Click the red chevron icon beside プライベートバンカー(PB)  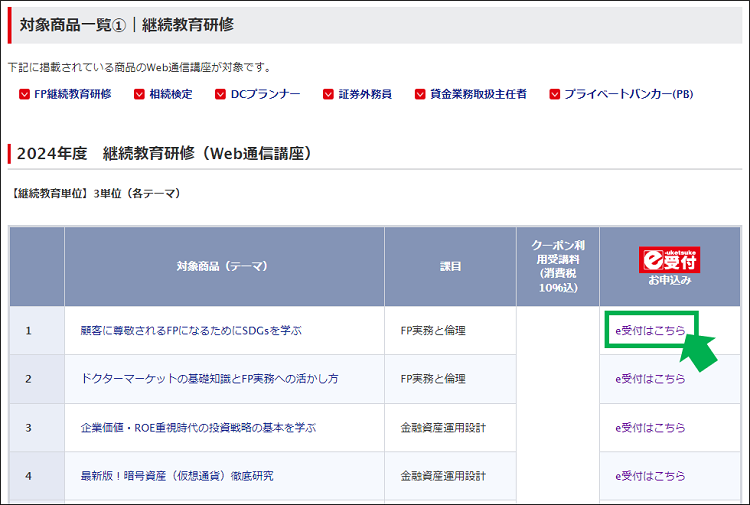552,95
